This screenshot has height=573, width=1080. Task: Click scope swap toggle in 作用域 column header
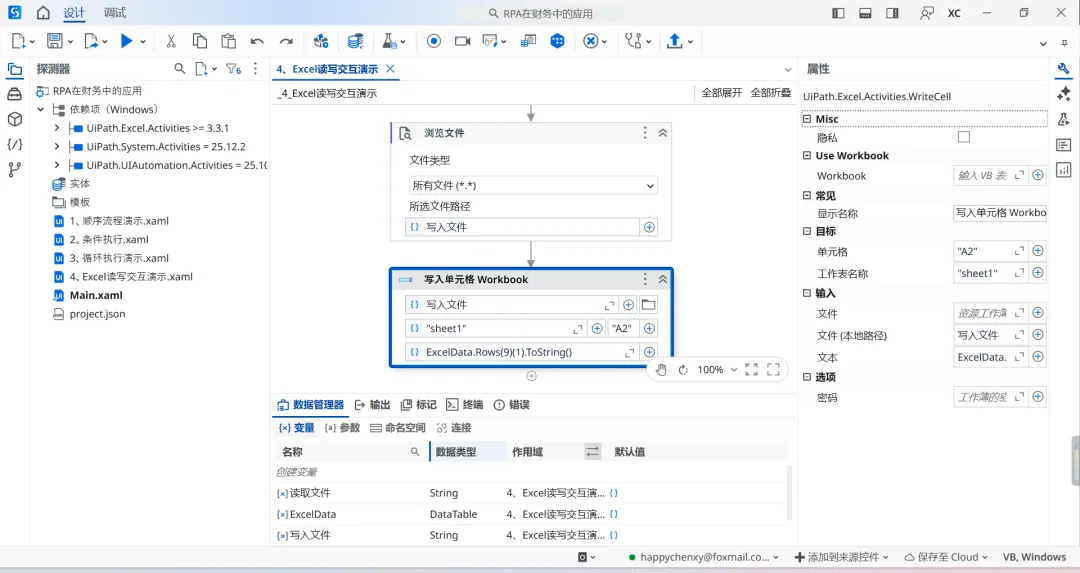[x=592, y=452]
